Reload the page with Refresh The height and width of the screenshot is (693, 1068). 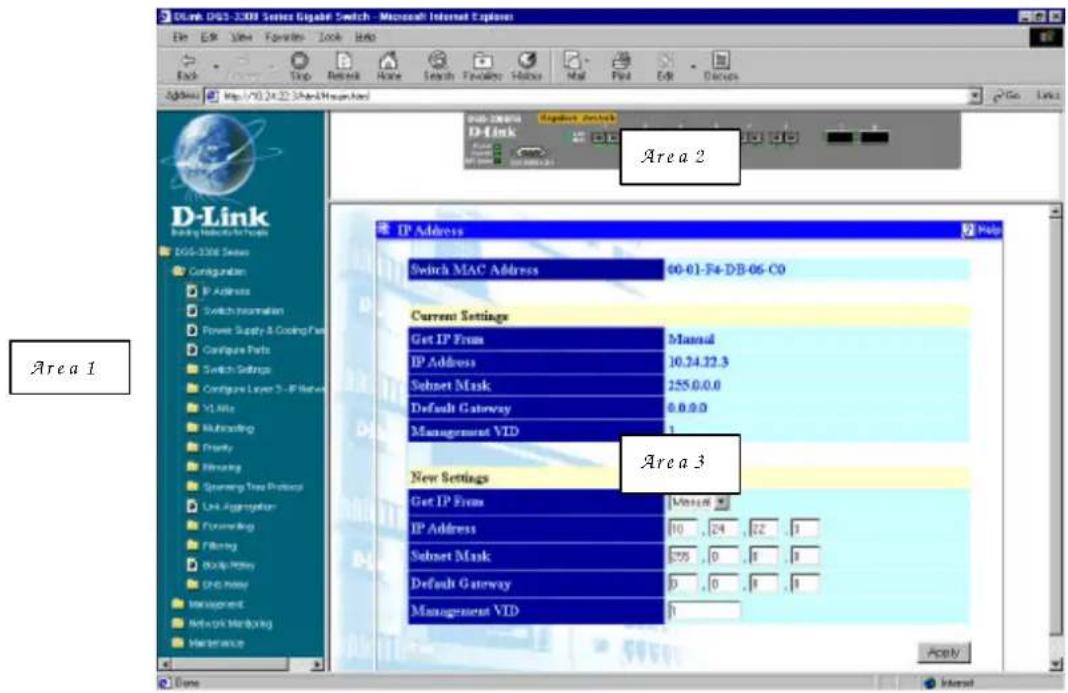344,67
